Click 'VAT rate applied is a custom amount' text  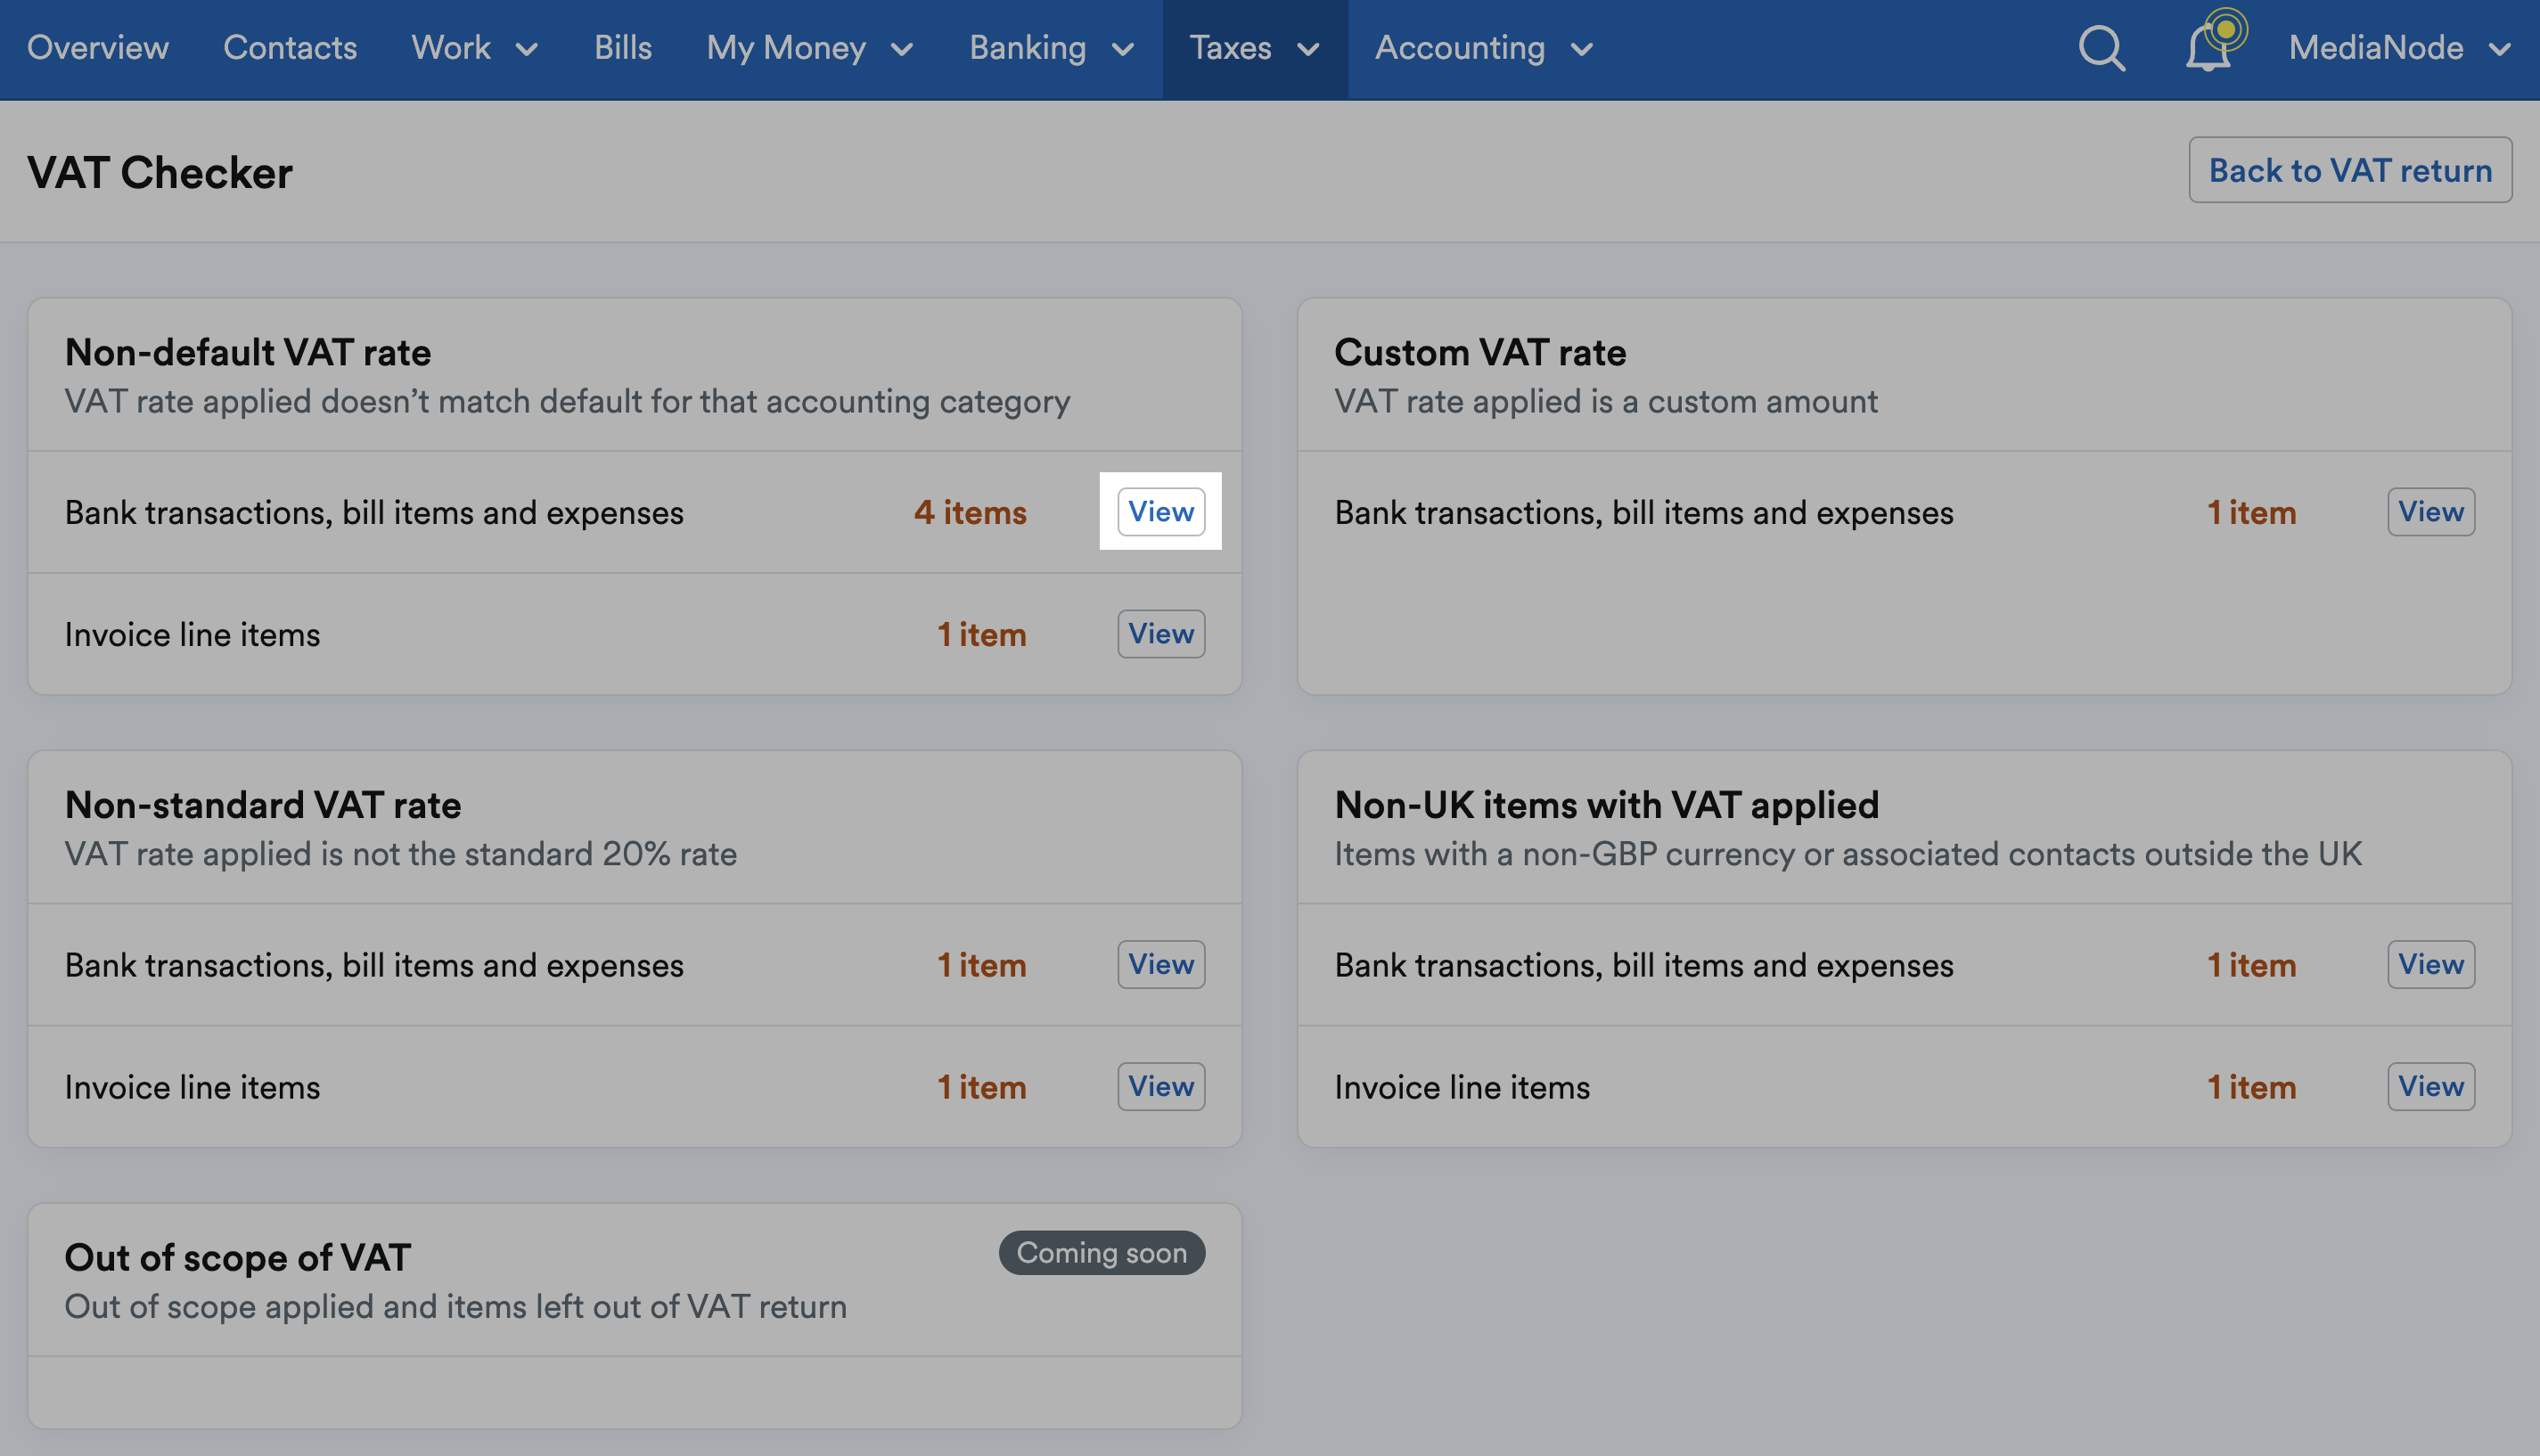(1606, 401)
